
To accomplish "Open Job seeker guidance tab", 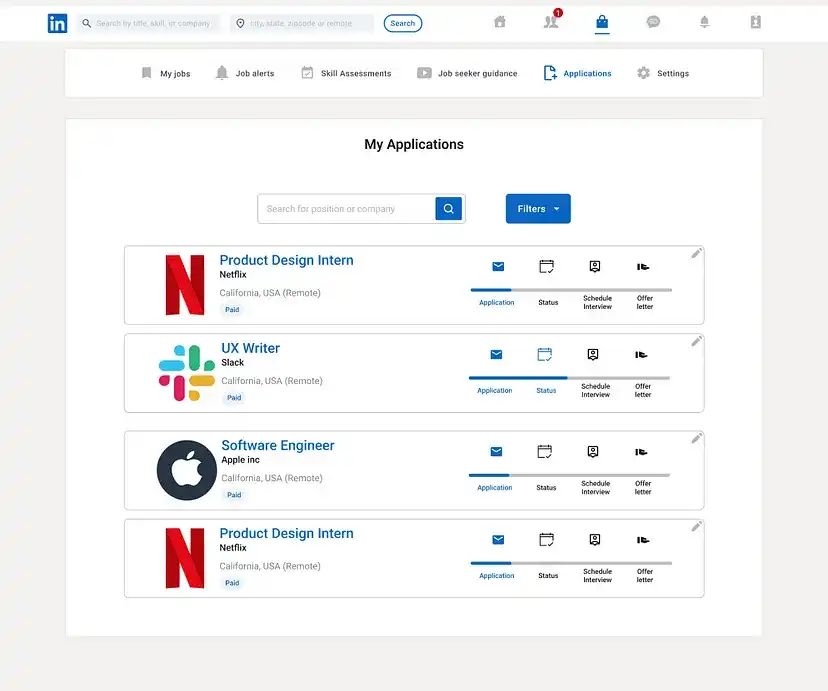I will tap(467, 73).
